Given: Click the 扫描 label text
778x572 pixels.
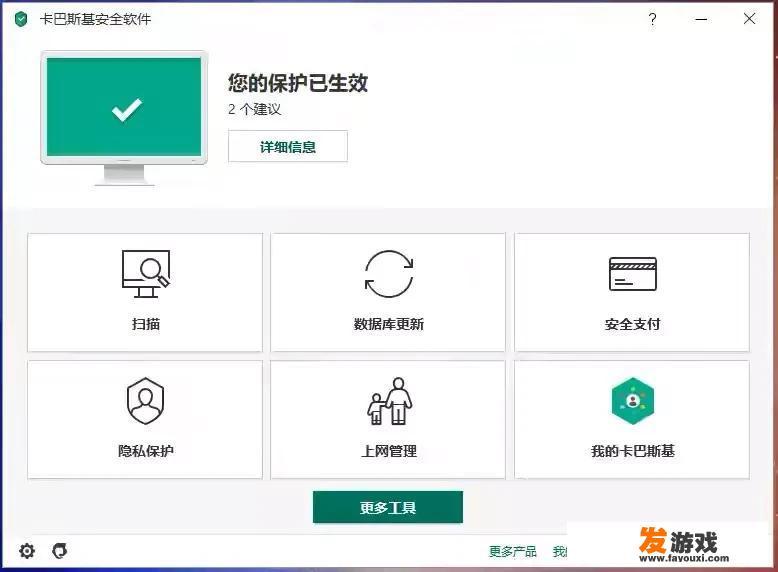Looking at the screenshot, I should [146, 324].
